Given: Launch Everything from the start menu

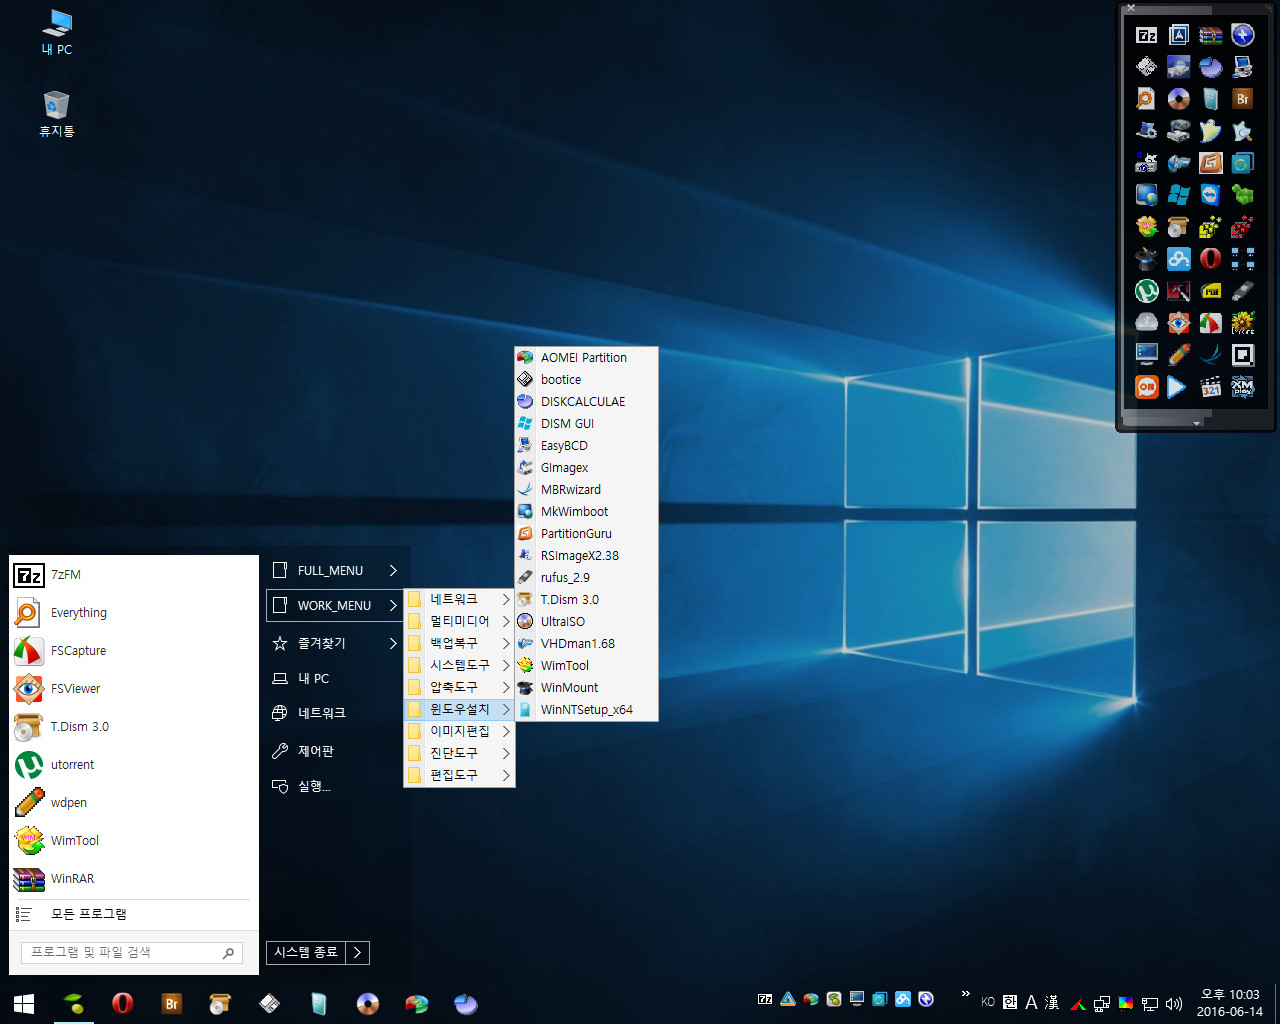Looking at the screenshot, I should click(132, 613).
